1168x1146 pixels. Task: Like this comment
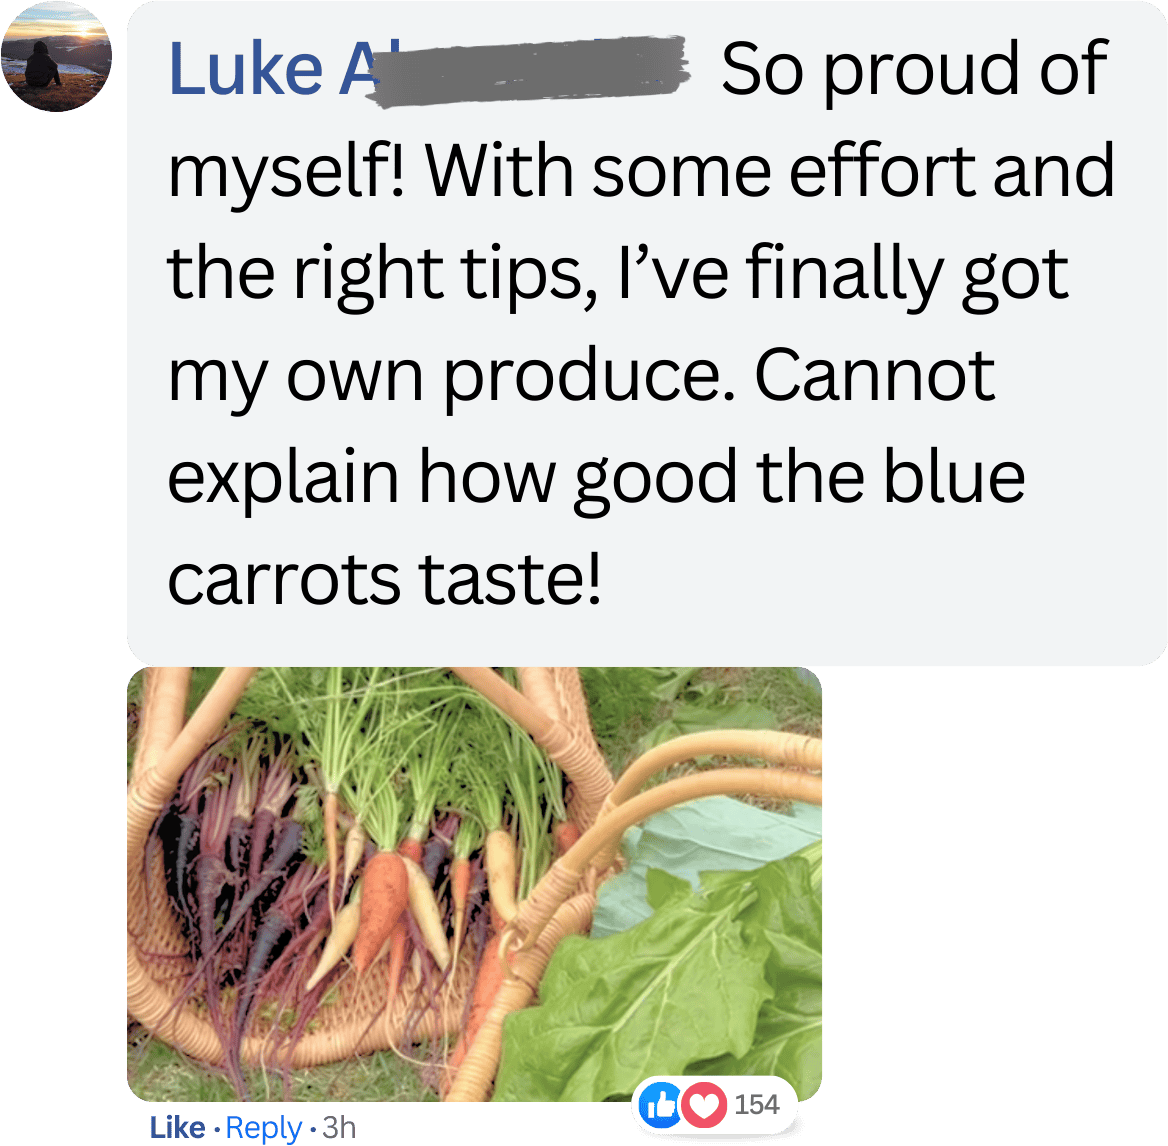[177, 1127]
